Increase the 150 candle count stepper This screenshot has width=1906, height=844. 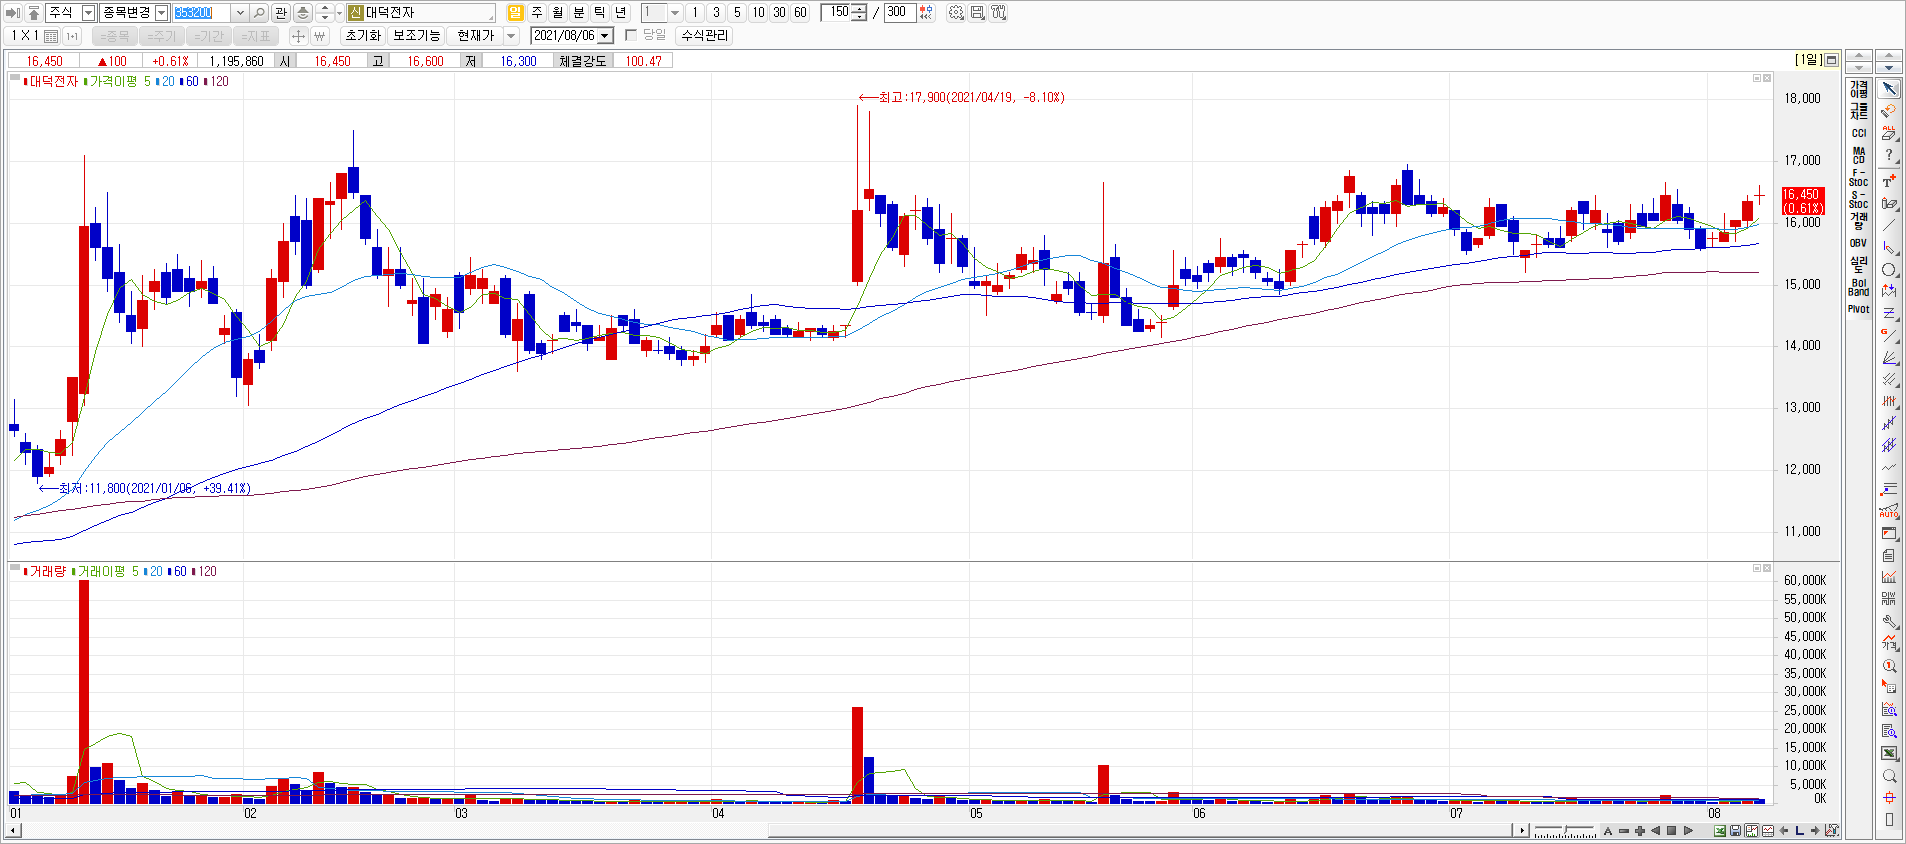pos(860,8)
